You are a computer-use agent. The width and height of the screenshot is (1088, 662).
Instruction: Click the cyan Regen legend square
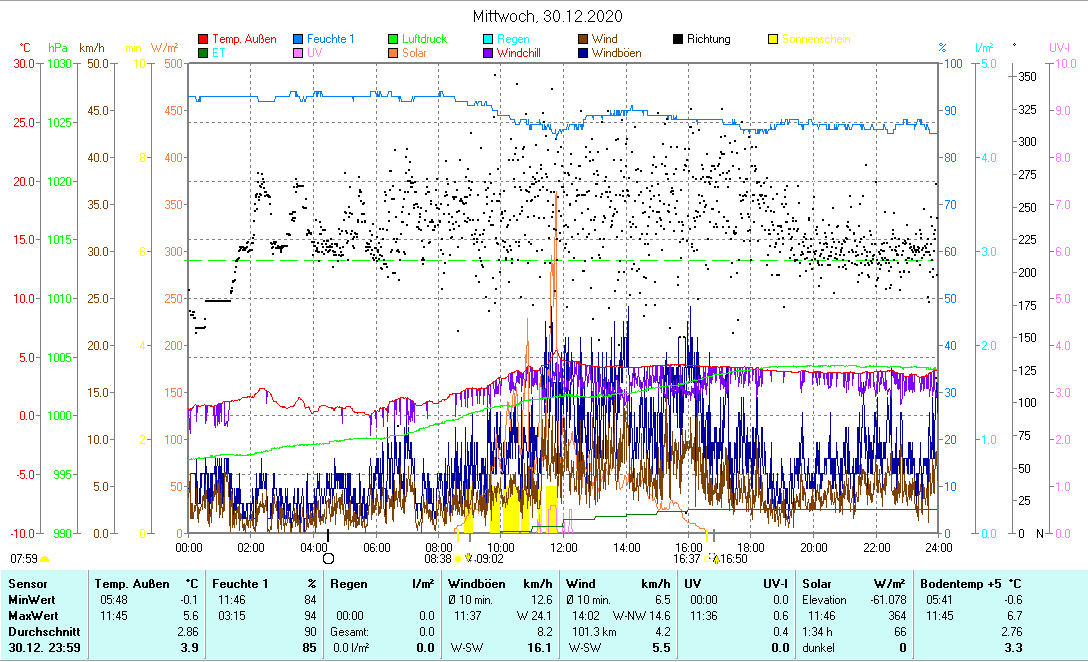[x=488, y=39]
